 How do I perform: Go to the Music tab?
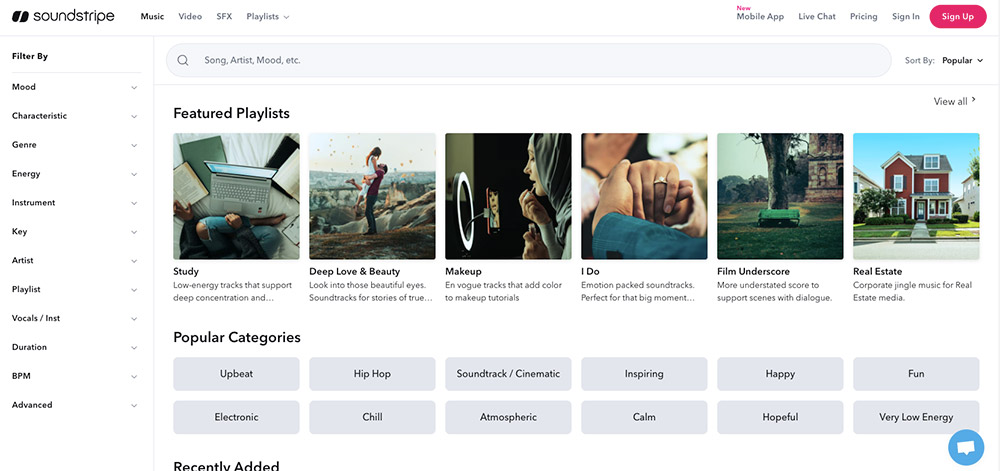152,17
